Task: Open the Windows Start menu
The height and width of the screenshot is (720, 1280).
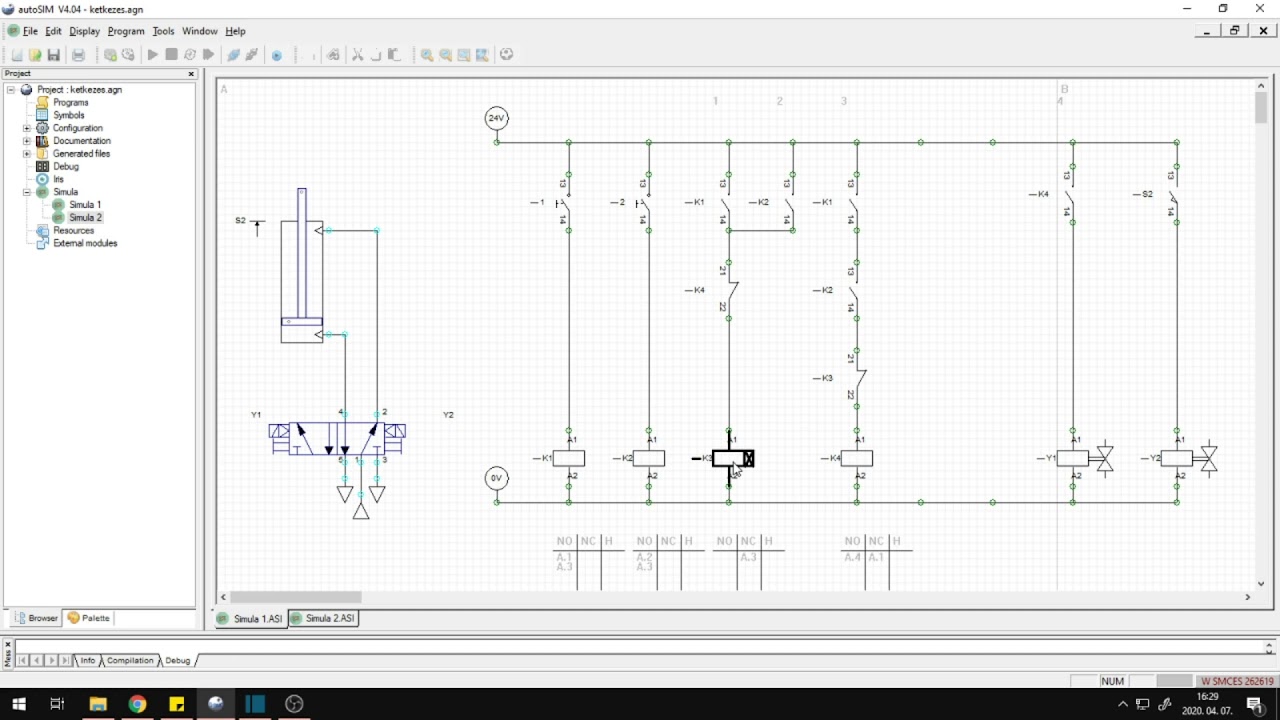Action: coord(19,704)
